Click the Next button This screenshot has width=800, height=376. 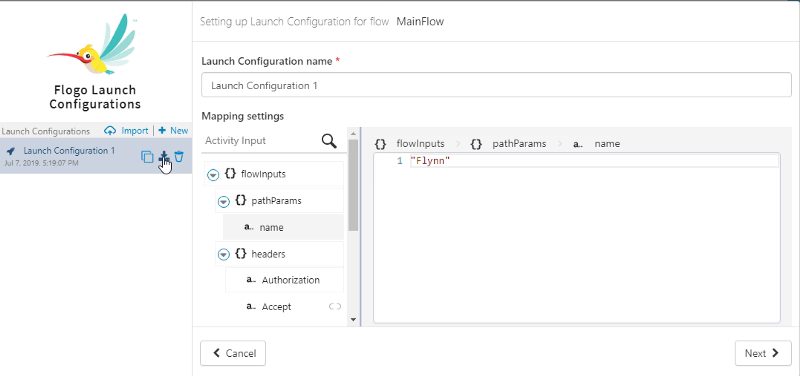coord(763,353)
